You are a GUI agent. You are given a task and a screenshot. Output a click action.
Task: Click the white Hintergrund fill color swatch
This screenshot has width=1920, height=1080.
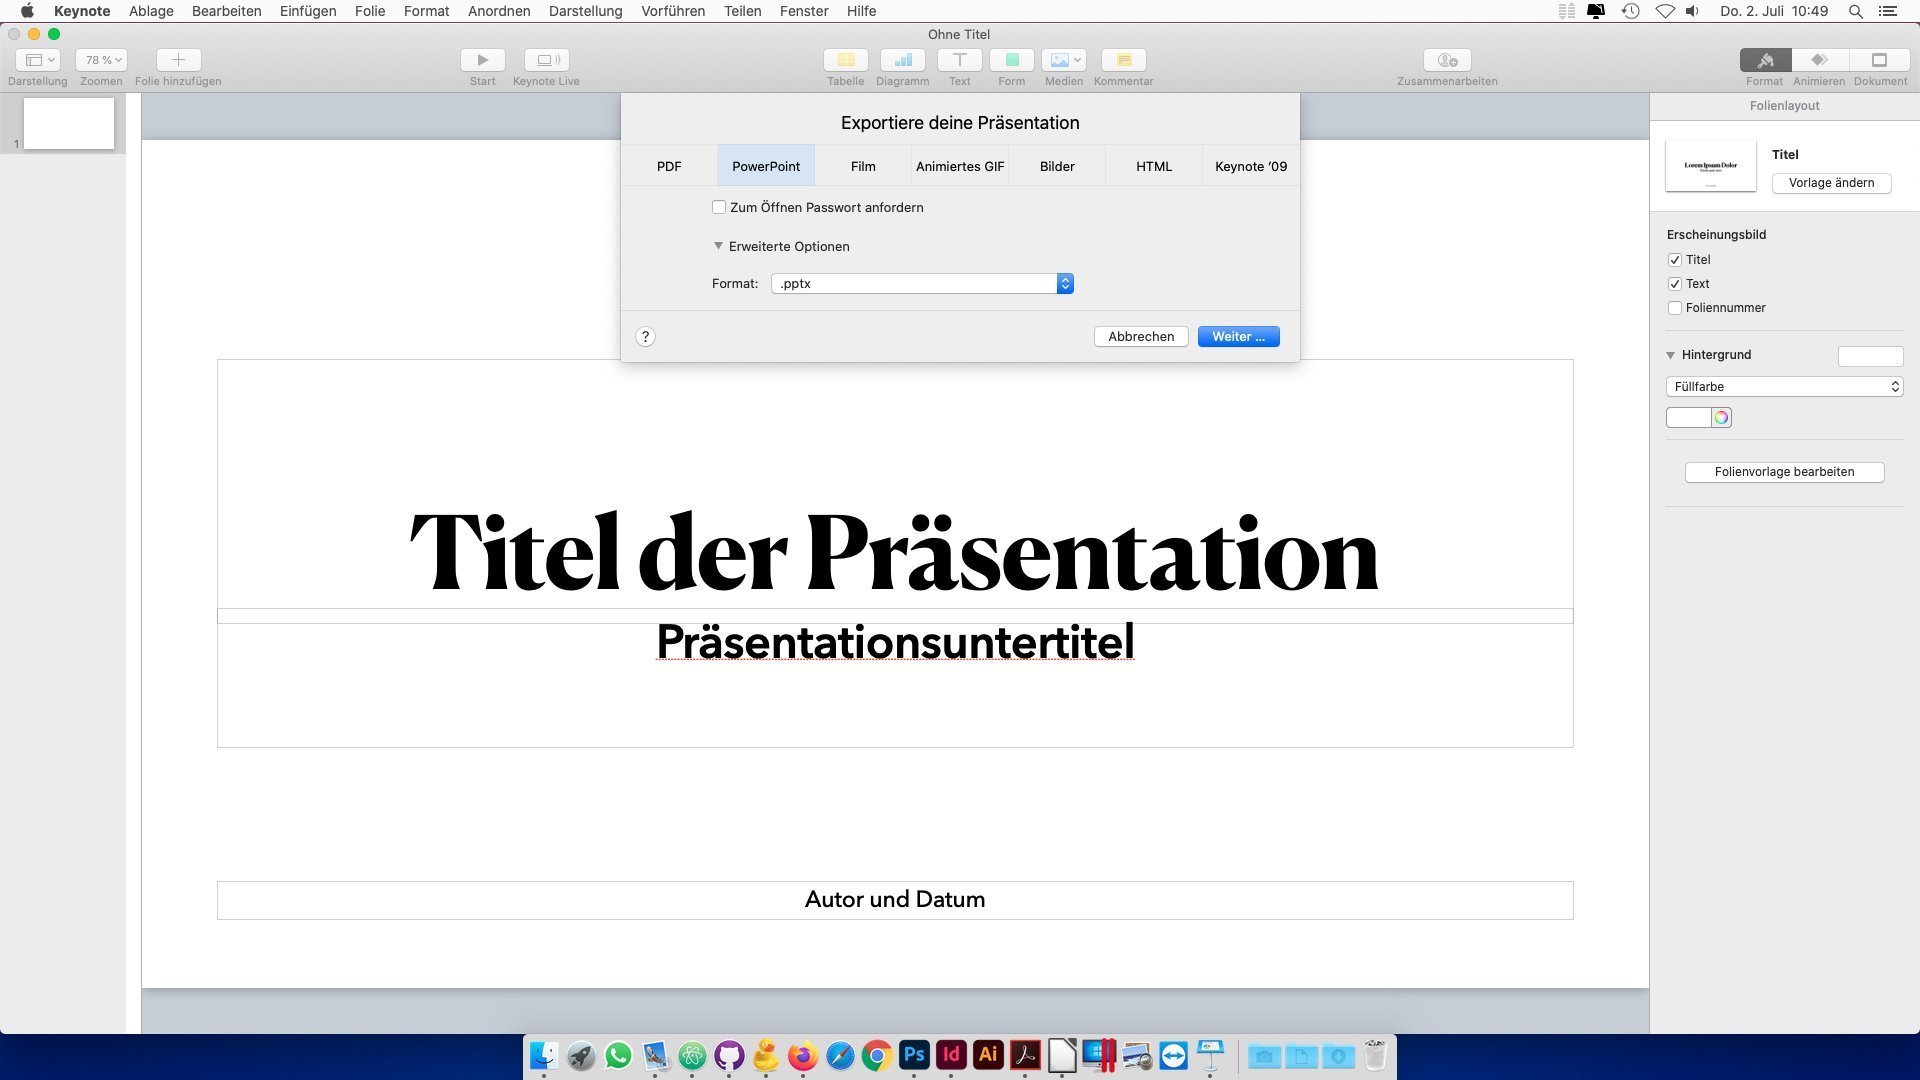pyautogui.click(x=1688, y=418)
